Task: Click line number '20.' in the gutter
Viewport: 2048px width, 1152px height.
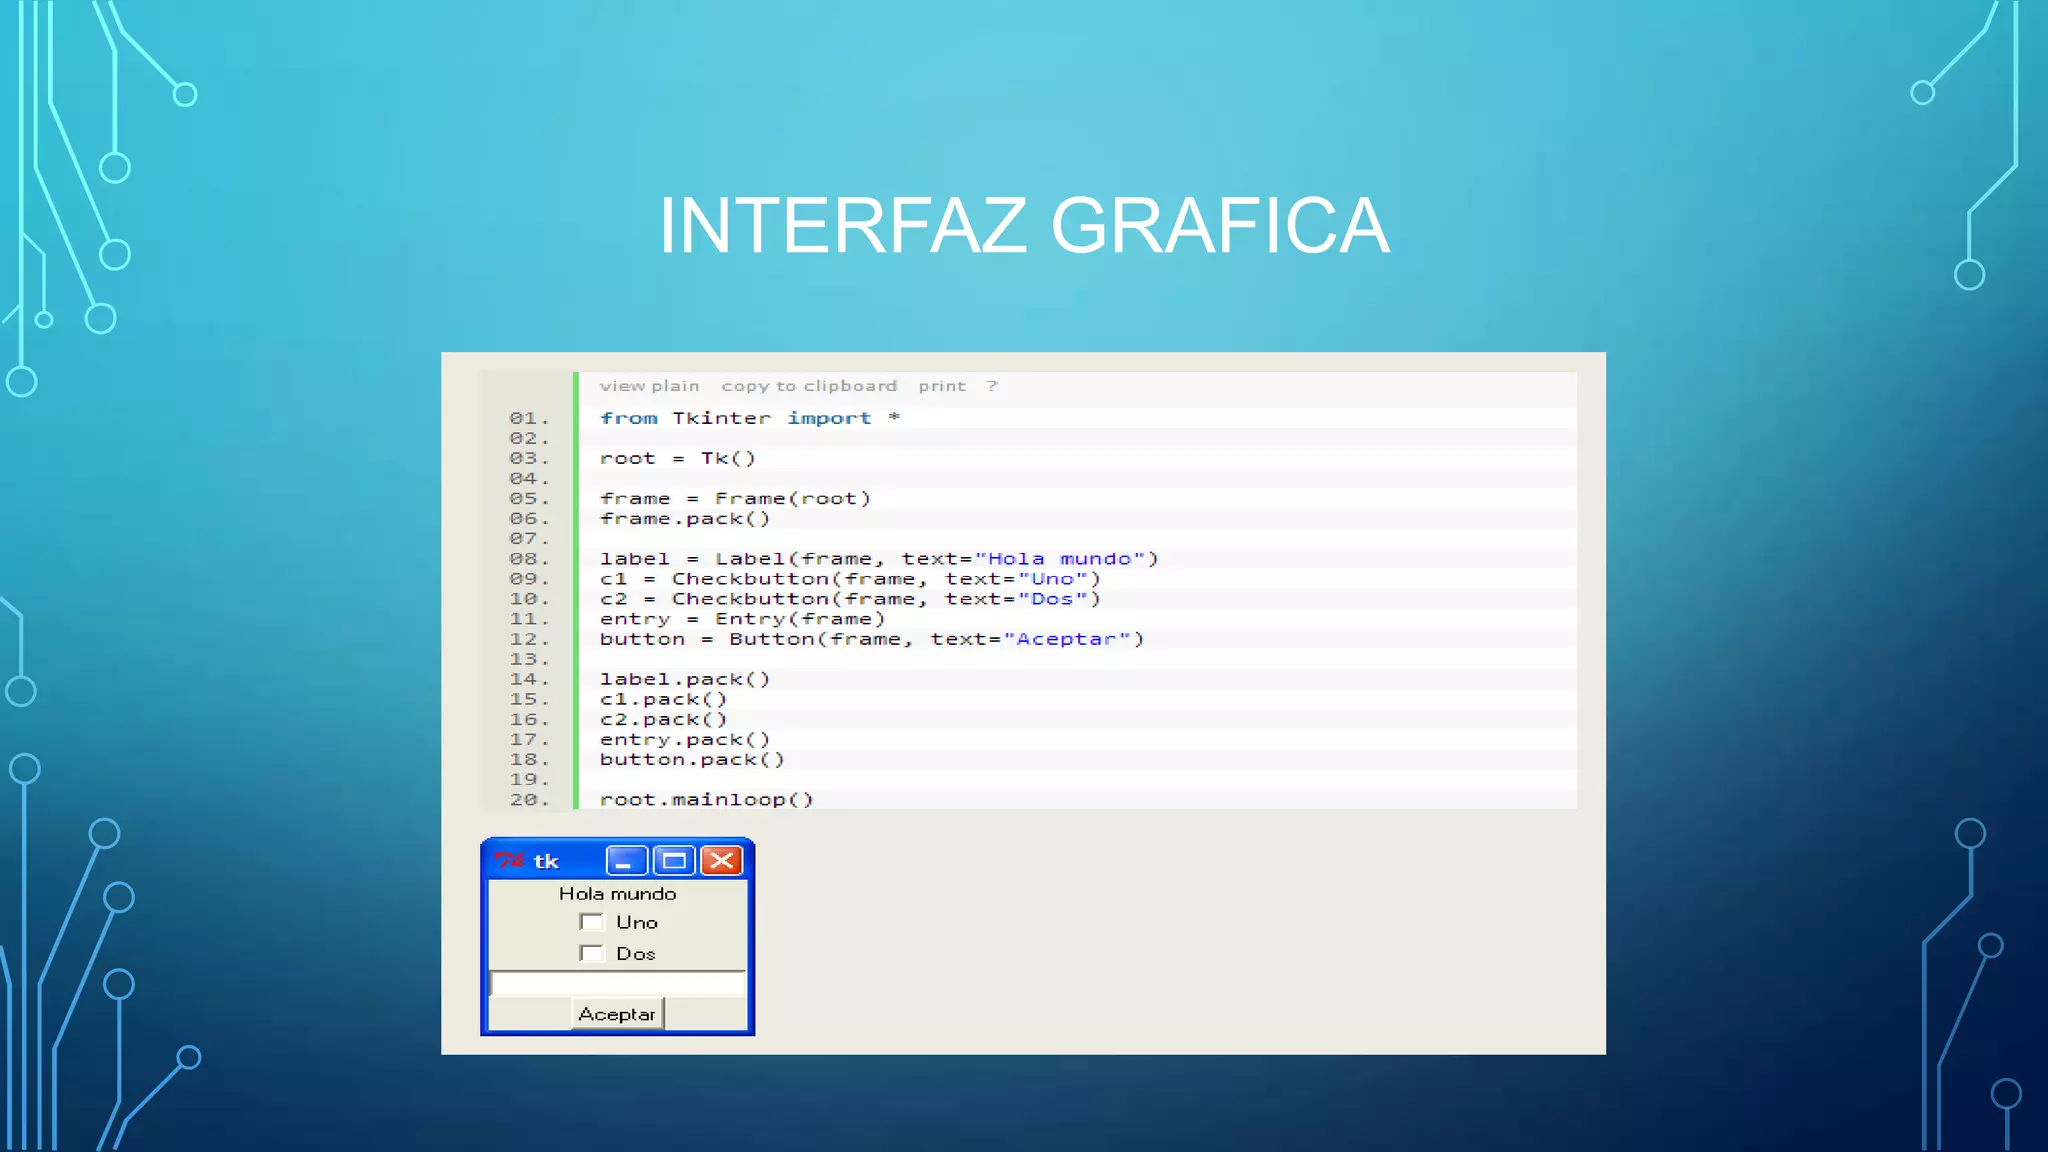Action: point(529,799)
